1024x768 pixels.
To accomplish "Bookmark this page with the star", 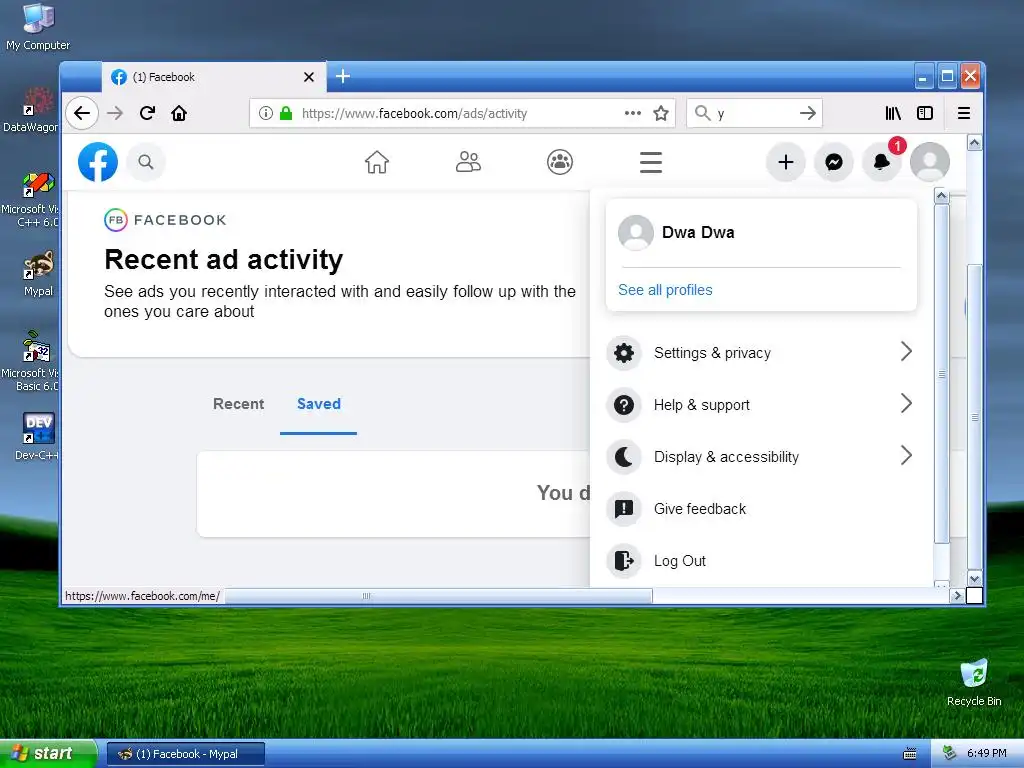I will [x=661, y=113].
